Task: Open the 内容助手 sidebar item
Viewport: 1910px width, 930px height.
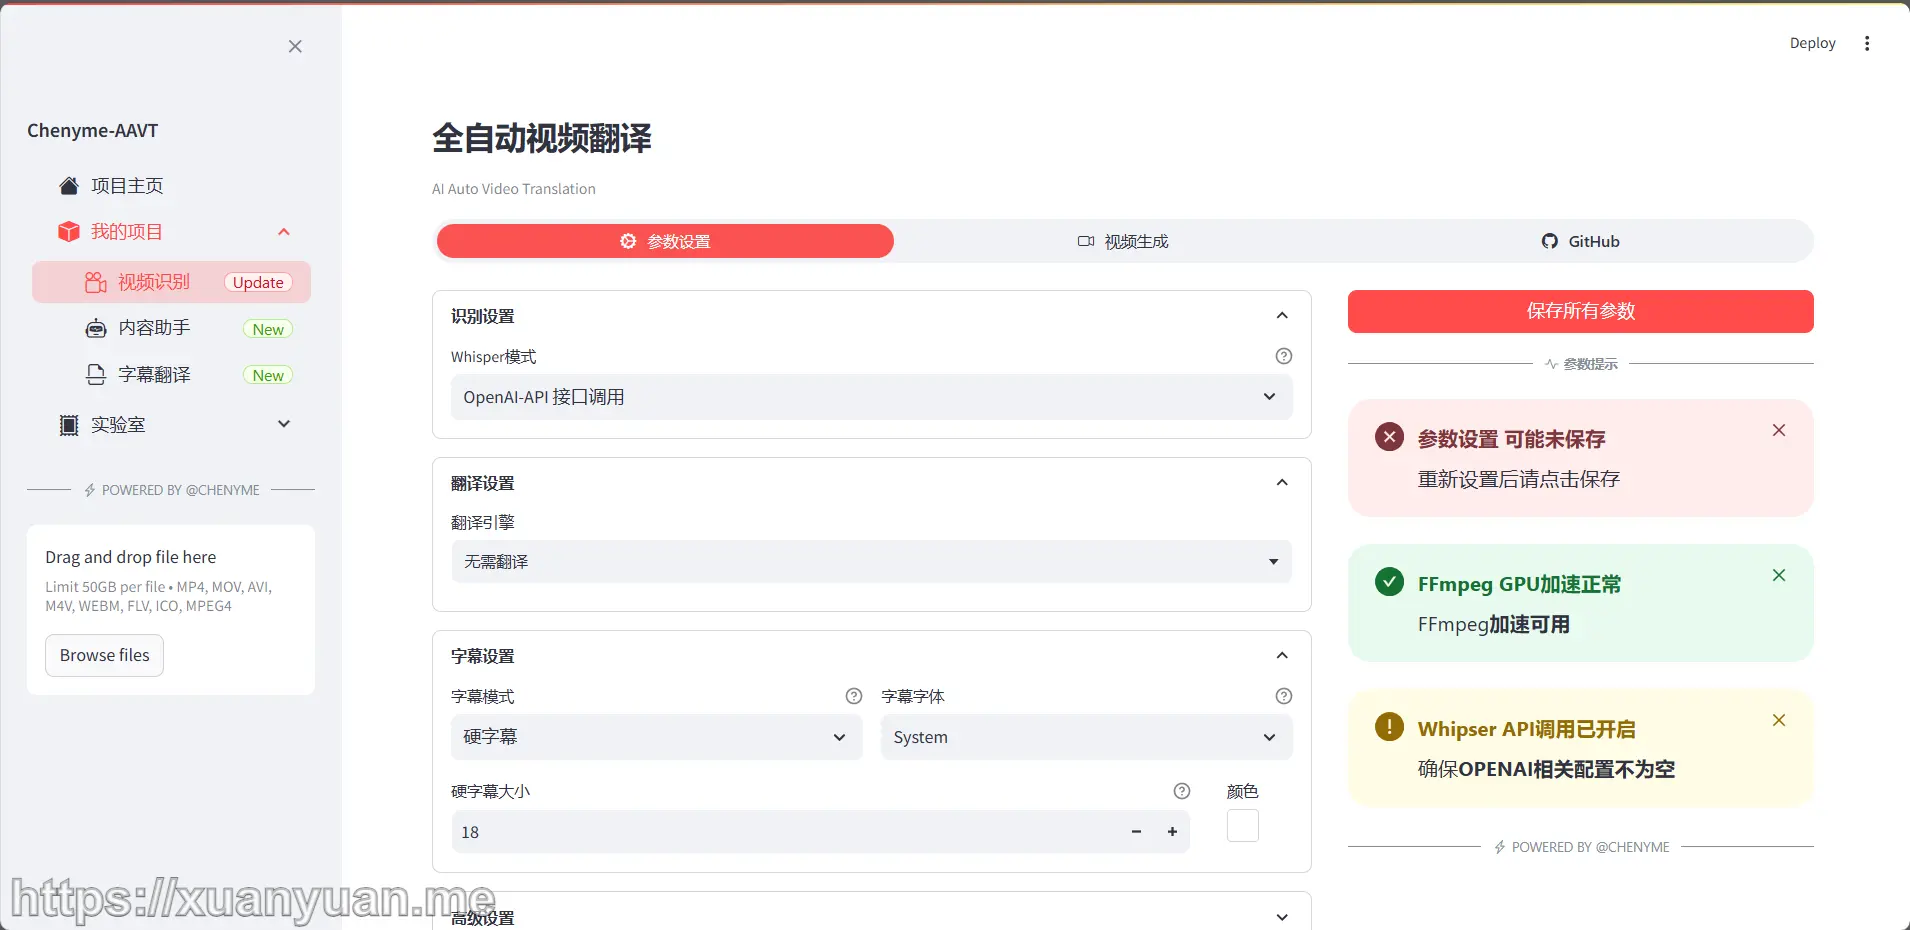Action: pyautogui.click(x=171, y=328)
